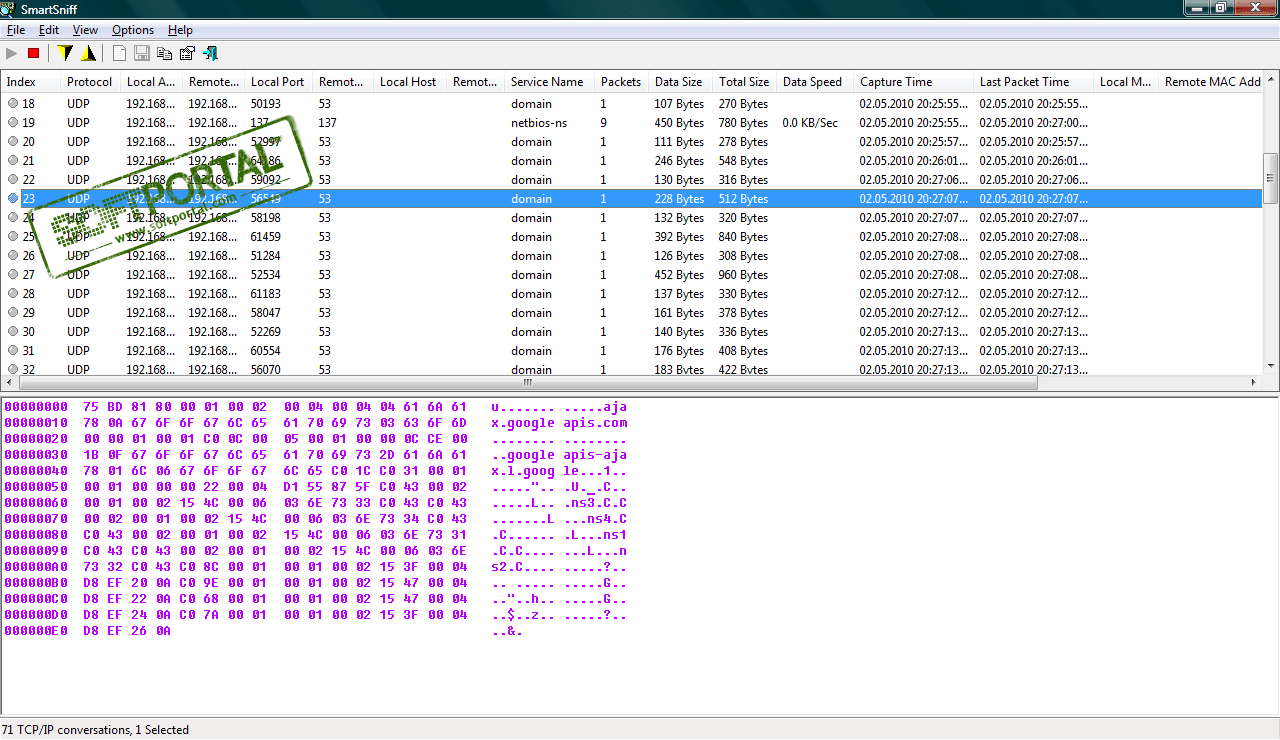This screenshot has height=740, width=1280.
Task: Select the netbios-ns service cell
Action: (538, 123)
